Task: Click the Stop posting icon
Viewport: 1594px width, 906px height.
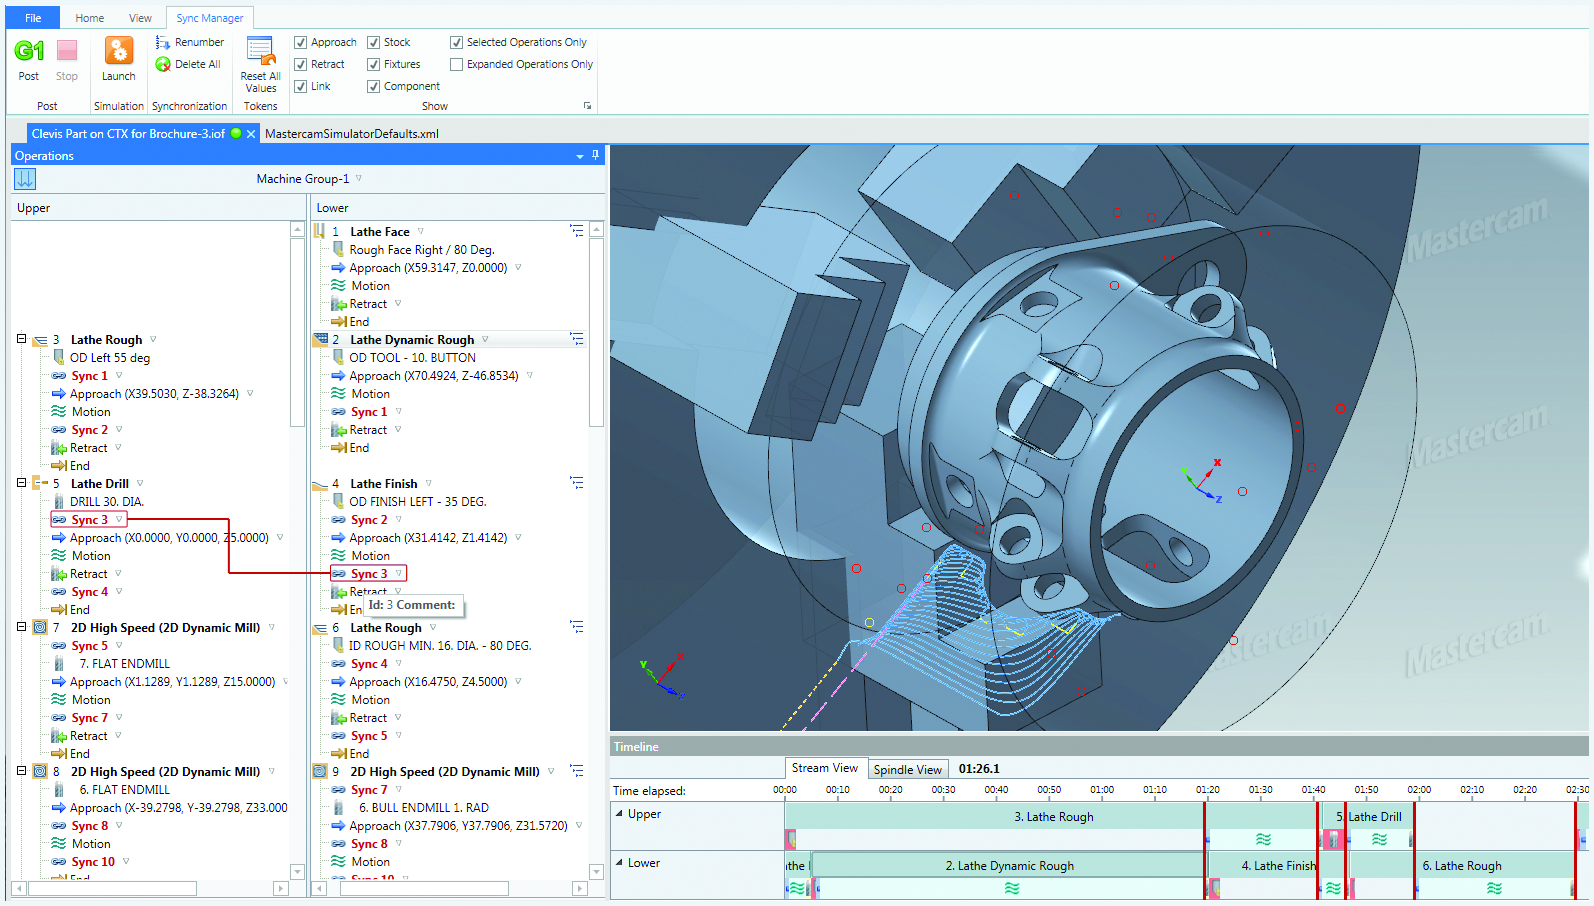Action: coord(67,51)
